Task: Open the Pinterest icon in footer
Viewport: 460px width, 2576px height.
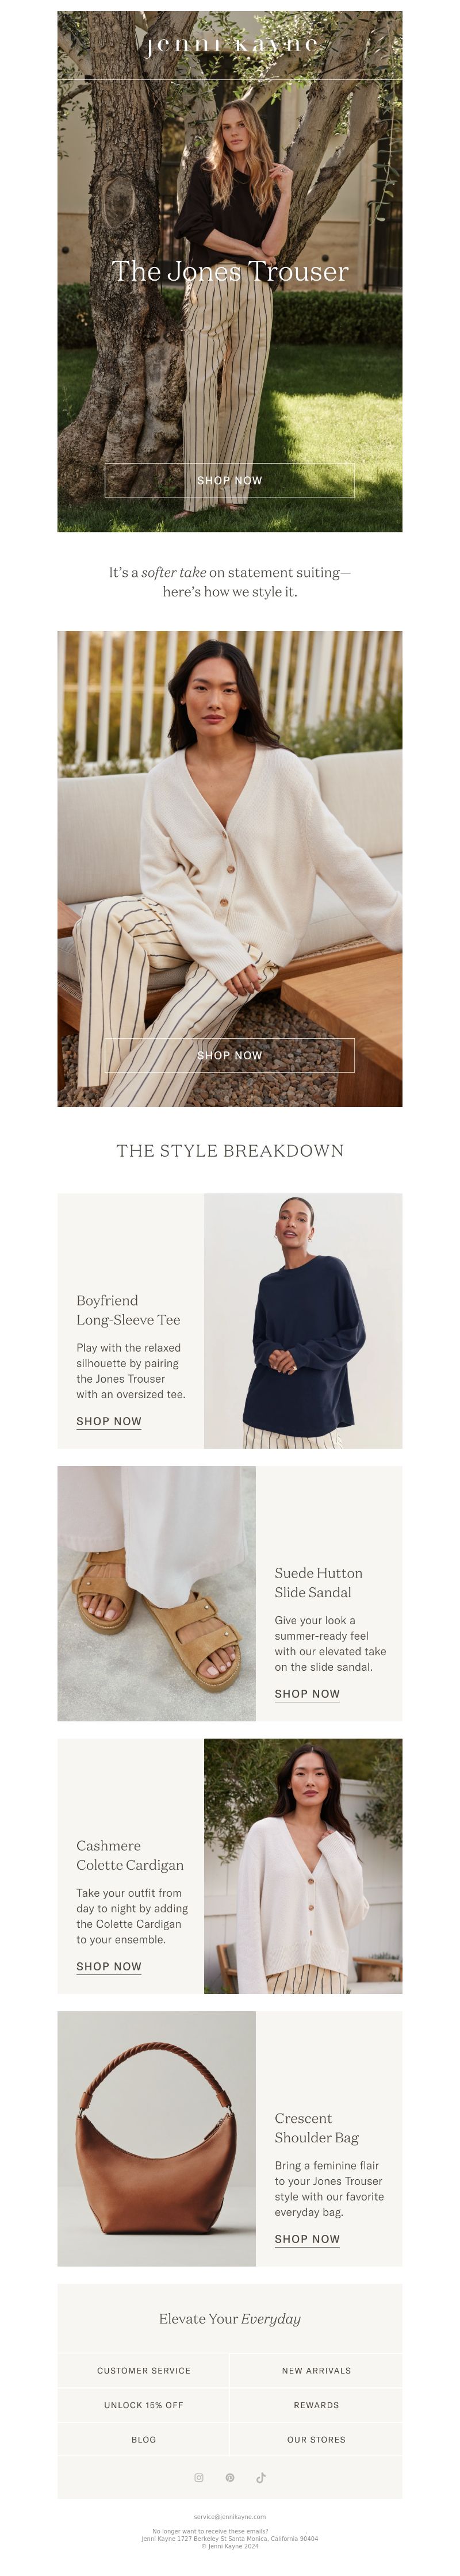Action: click(x=230, y=2477)
